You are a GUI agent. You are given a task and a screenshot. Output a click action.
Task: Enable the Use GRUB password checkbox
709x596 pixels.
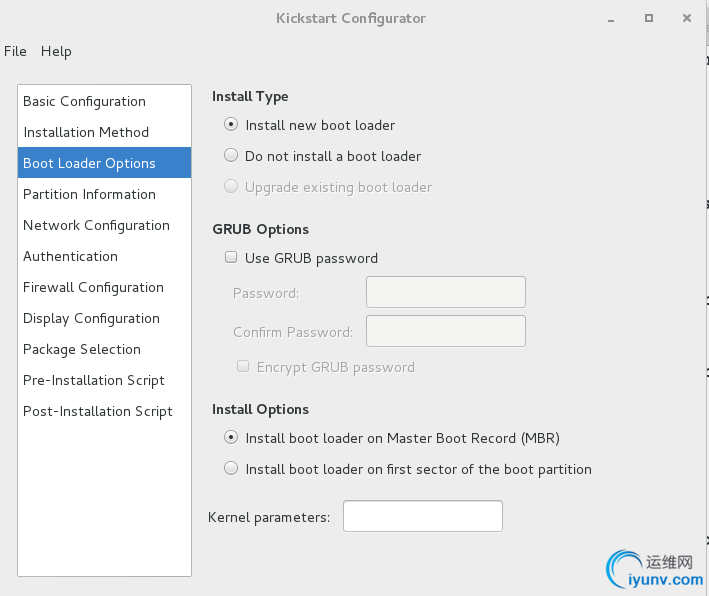click(x=232, y=258)
